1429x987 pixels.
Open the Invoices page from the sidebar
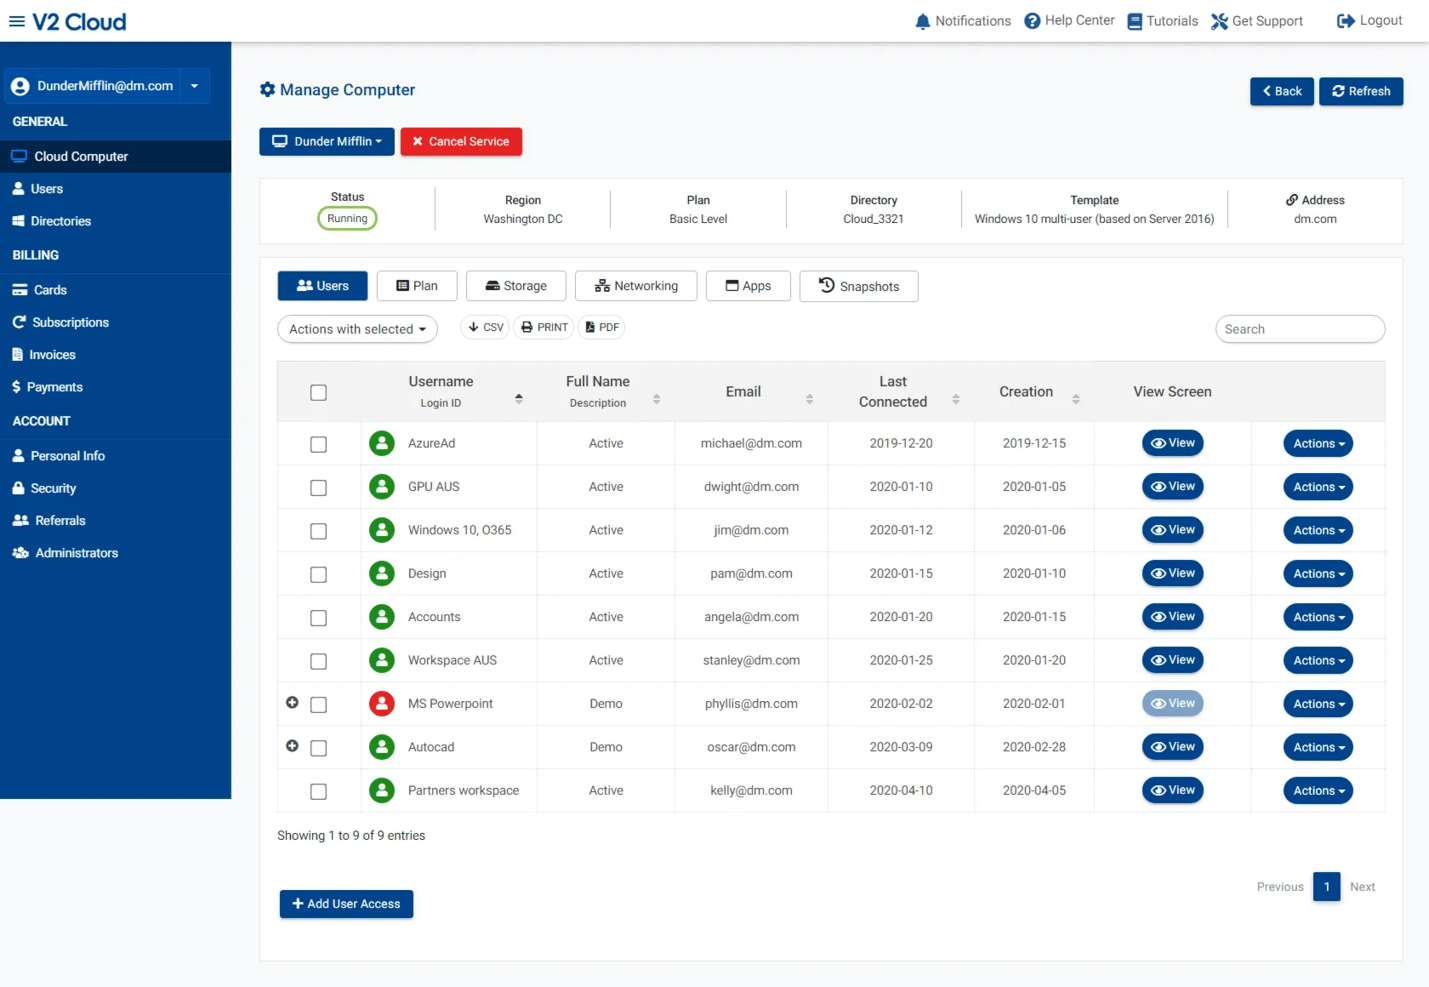[52, 354]
